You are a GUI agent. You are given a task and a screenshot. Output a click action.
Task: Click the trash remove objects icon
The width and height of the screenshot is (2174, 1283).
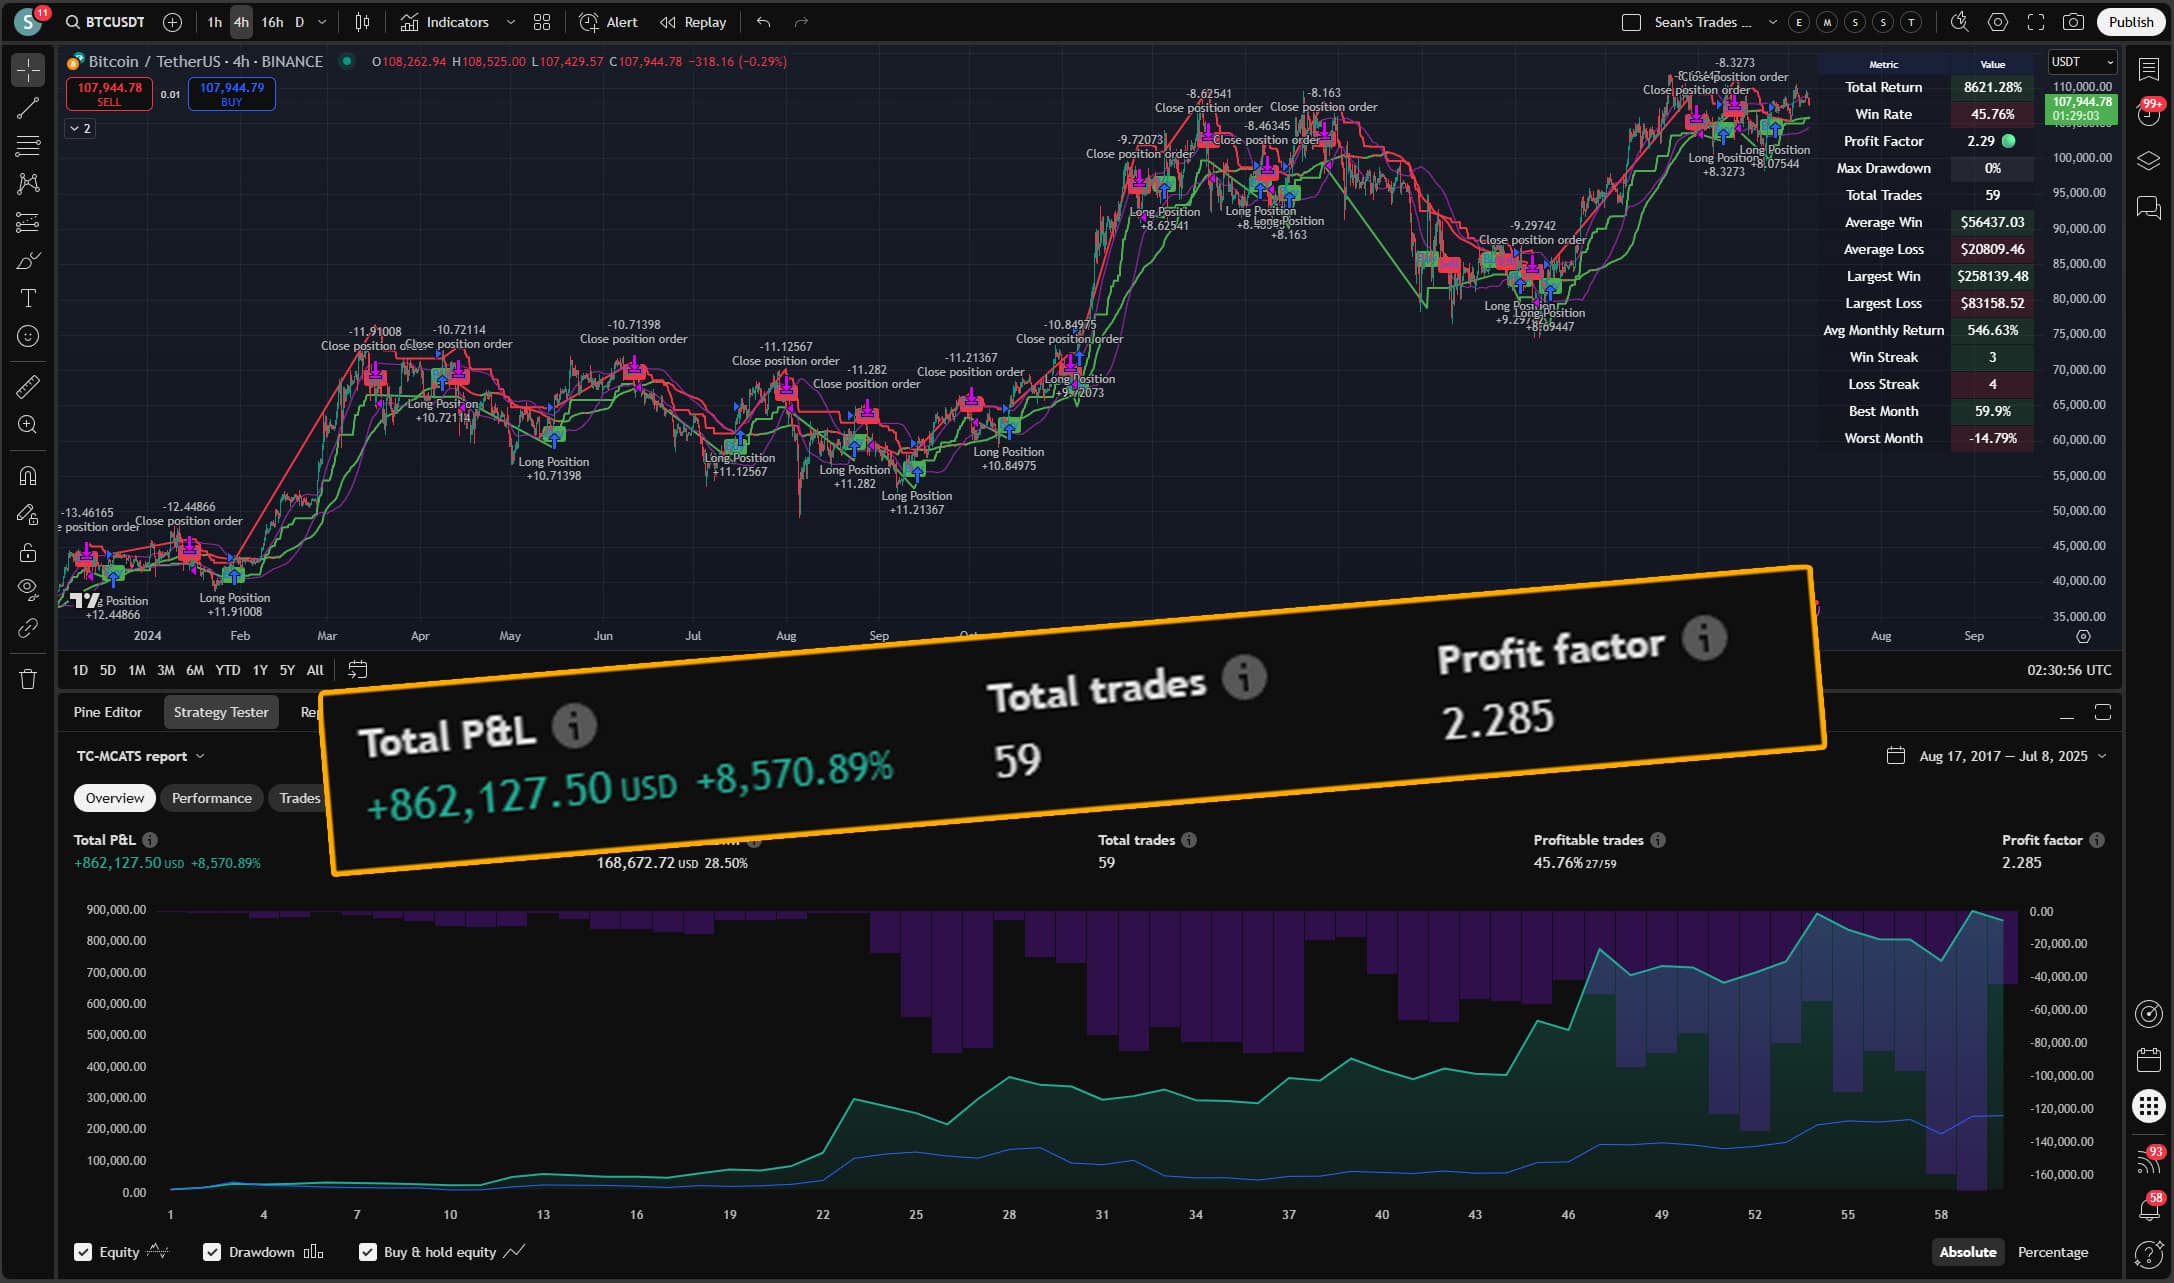[28, 679]
